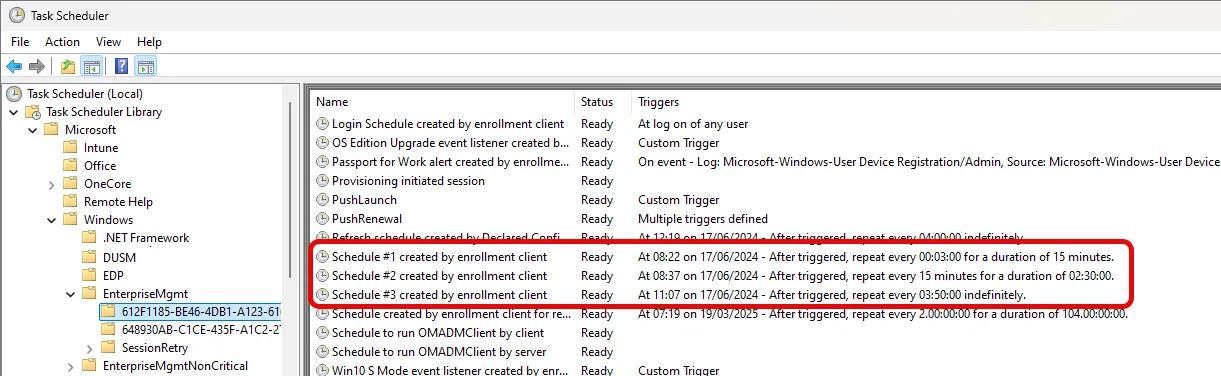Click the clock icon beside Schedule #1

[x=322, y=257]
